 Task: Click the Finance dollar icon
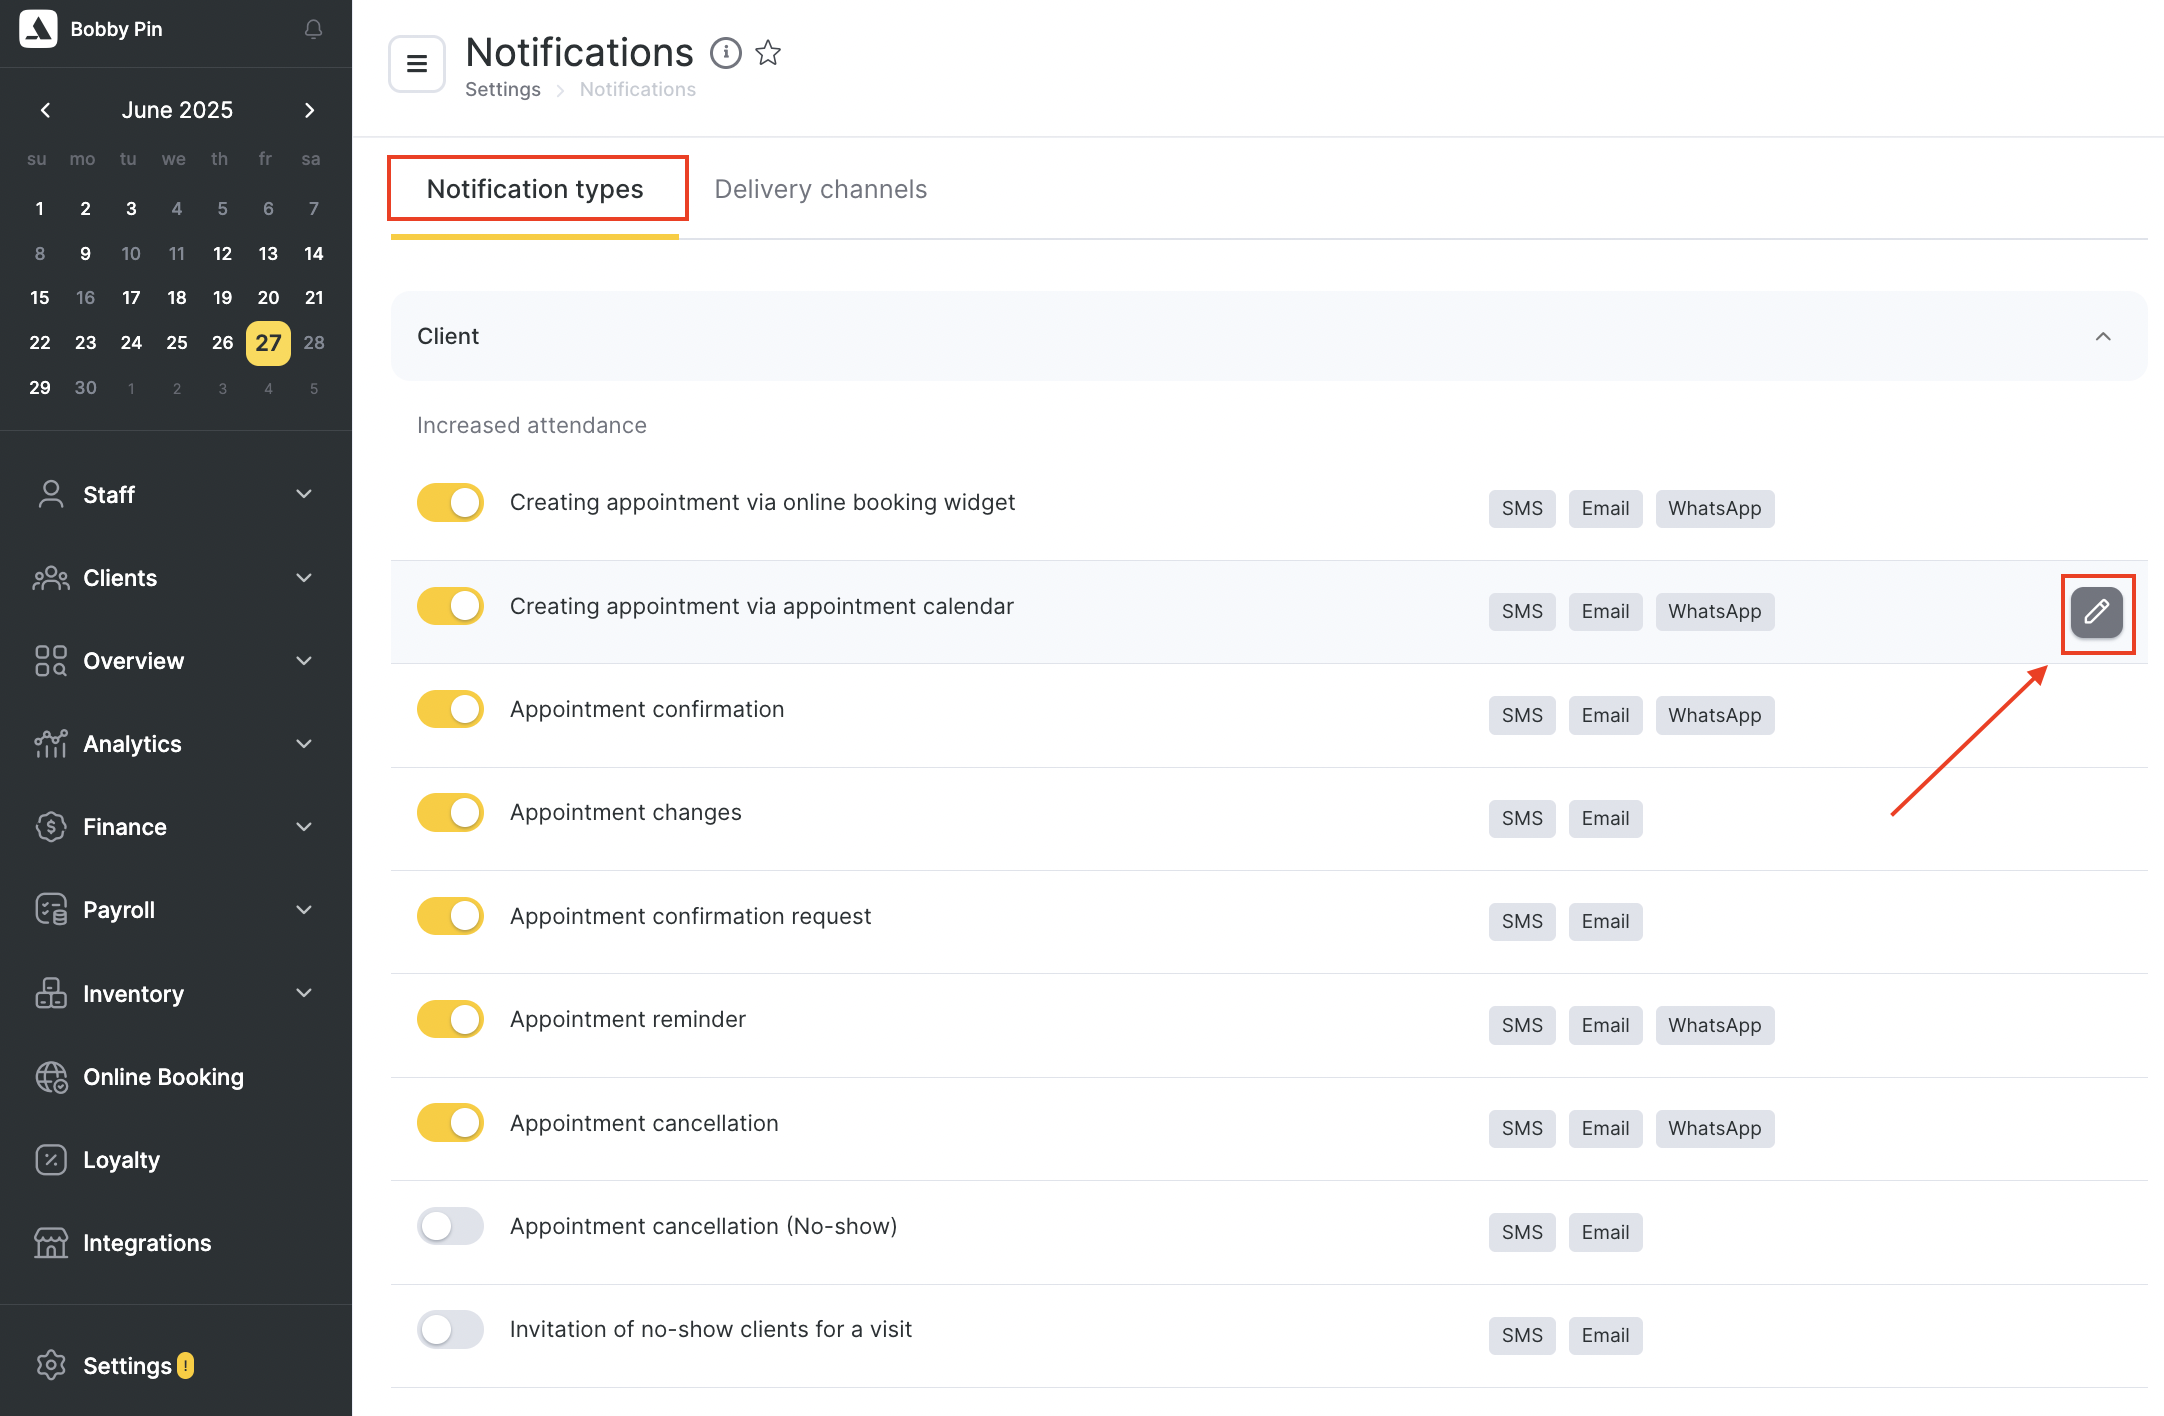point(51,827)
